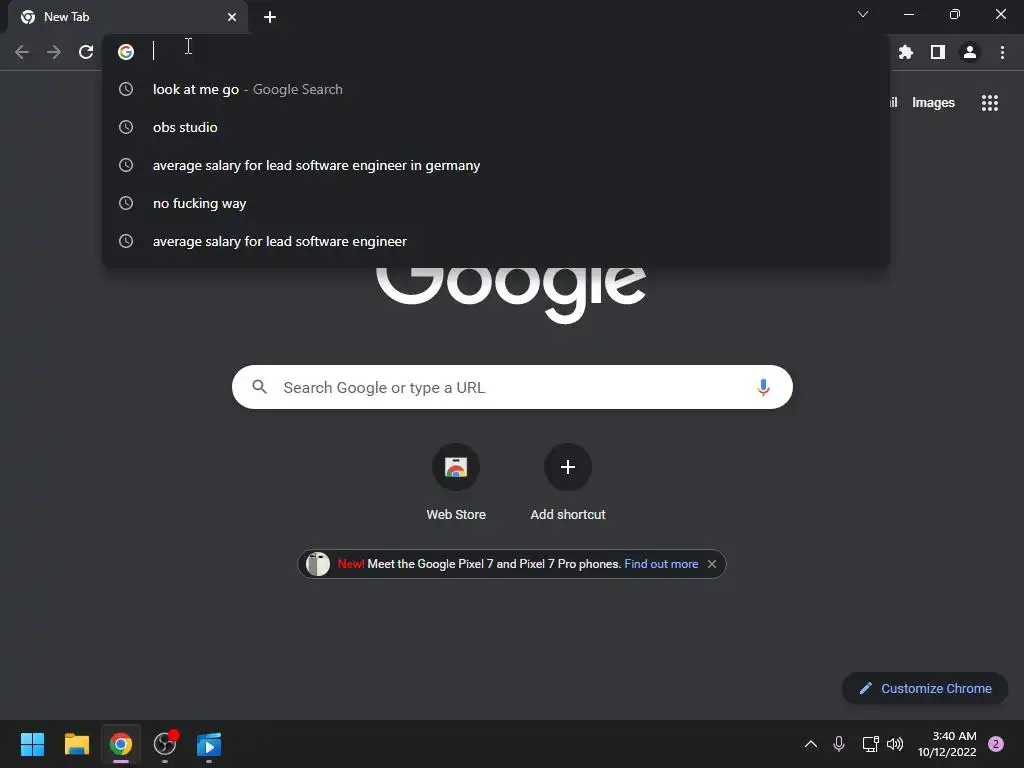Click the microphone tray icon
The height and width of the screenshot is (768, 1024).
[839, 744]
